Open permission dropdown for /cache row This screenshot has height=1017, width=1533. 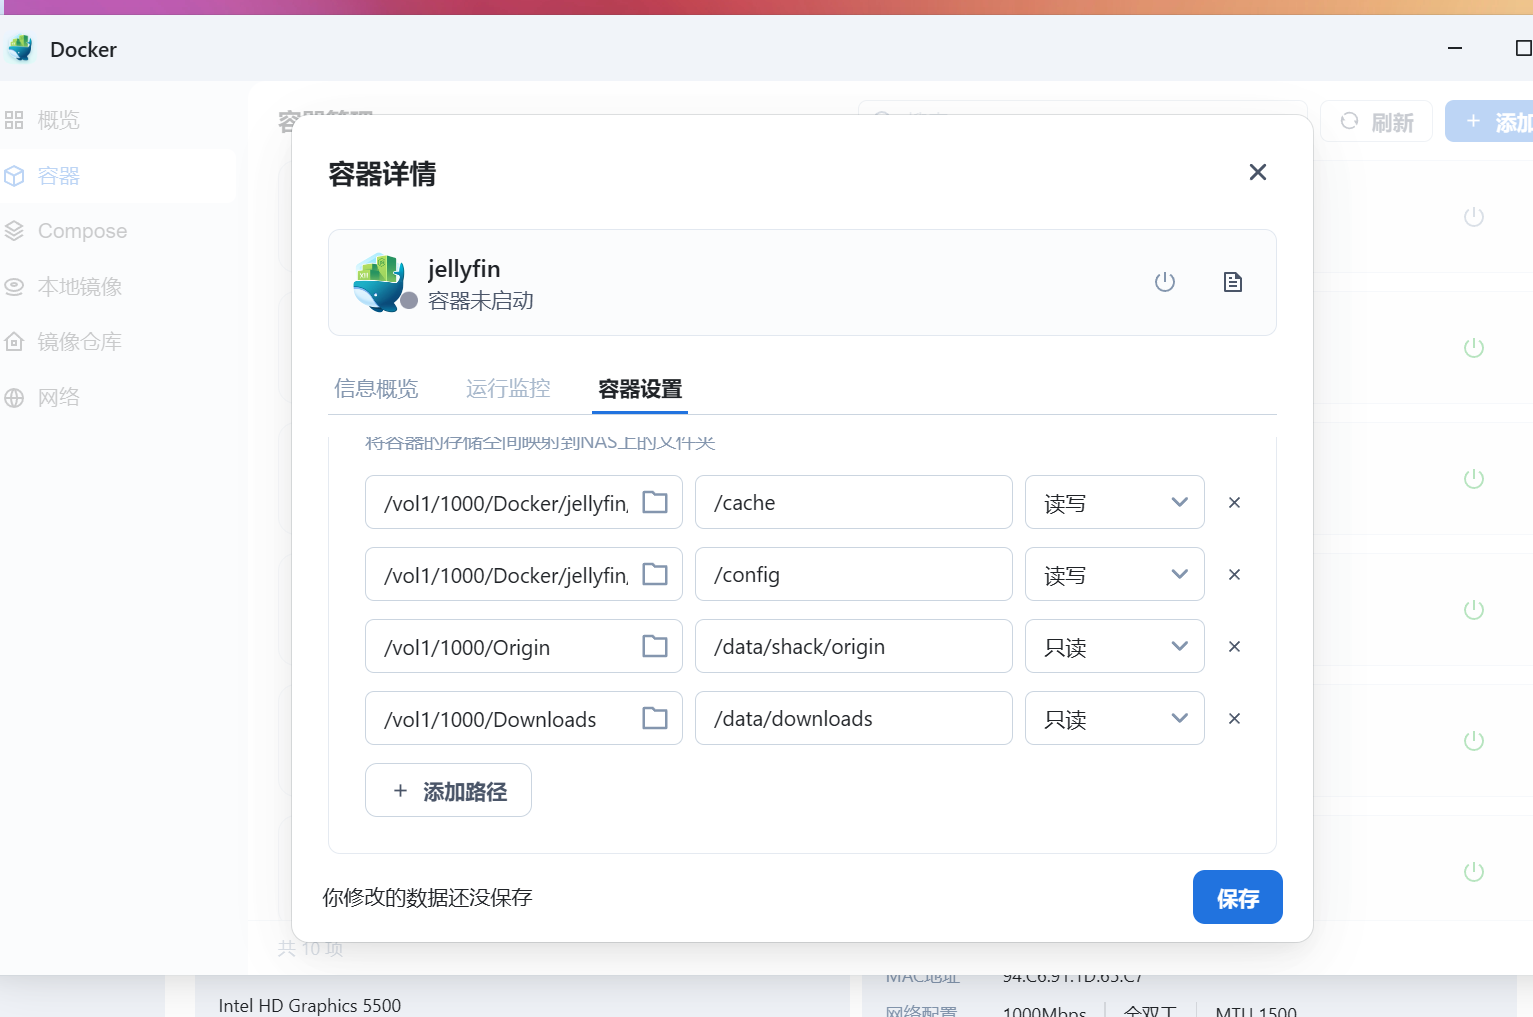pos(1115,502)
